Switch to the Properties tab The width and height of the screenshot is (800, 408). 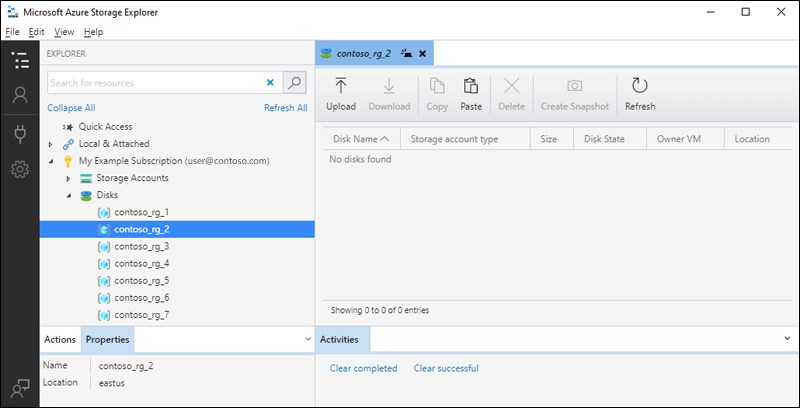(x=107, y=340)
